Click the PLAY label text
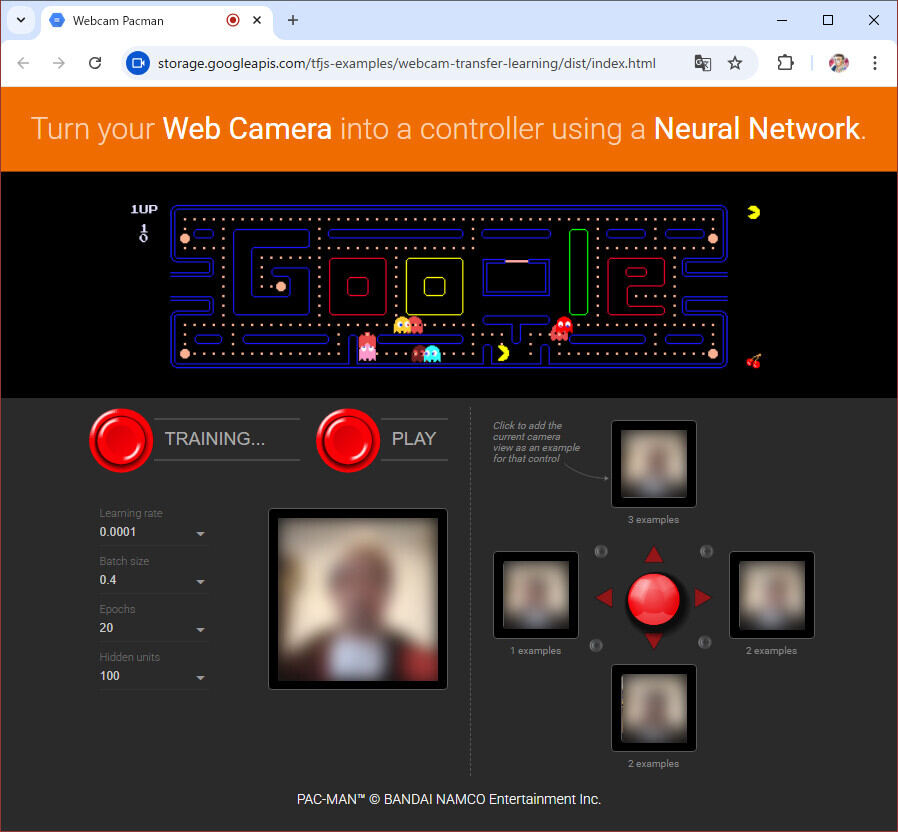This screenshot has width=898, height=832. tap(413, 439)
